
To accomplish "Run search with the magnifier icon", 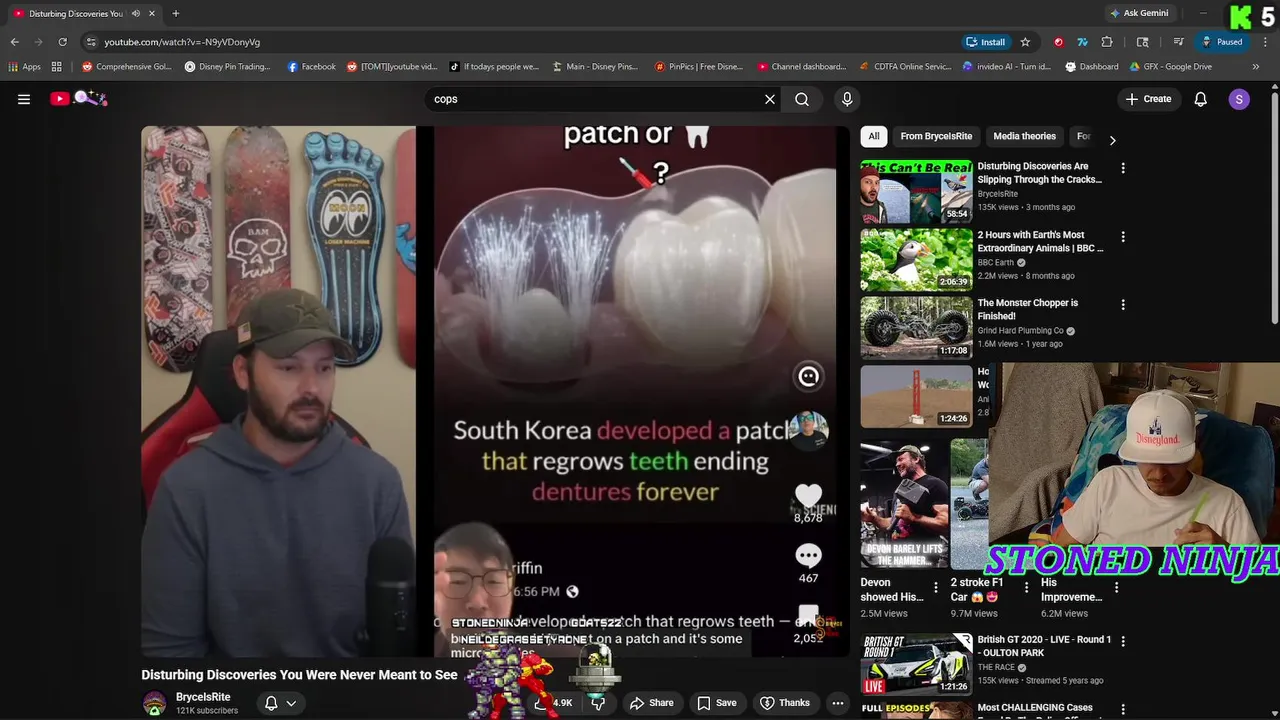I will 802,99.
